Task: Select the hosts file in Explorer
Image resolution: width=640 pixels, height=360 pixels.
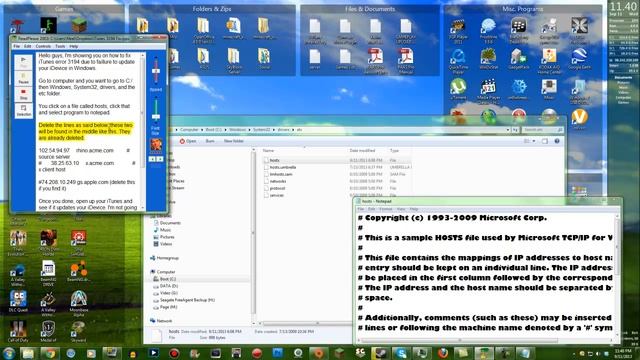Action: click(x=274, y=160)
